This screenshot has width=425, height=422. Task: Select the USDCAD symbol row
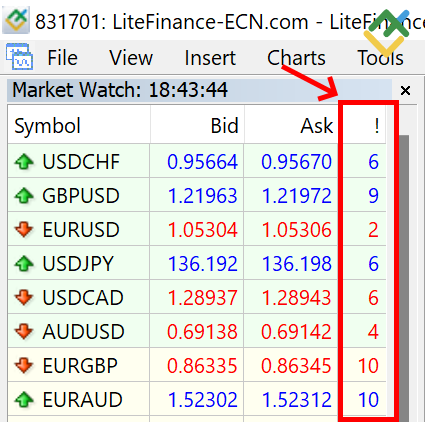click(197, 297)
